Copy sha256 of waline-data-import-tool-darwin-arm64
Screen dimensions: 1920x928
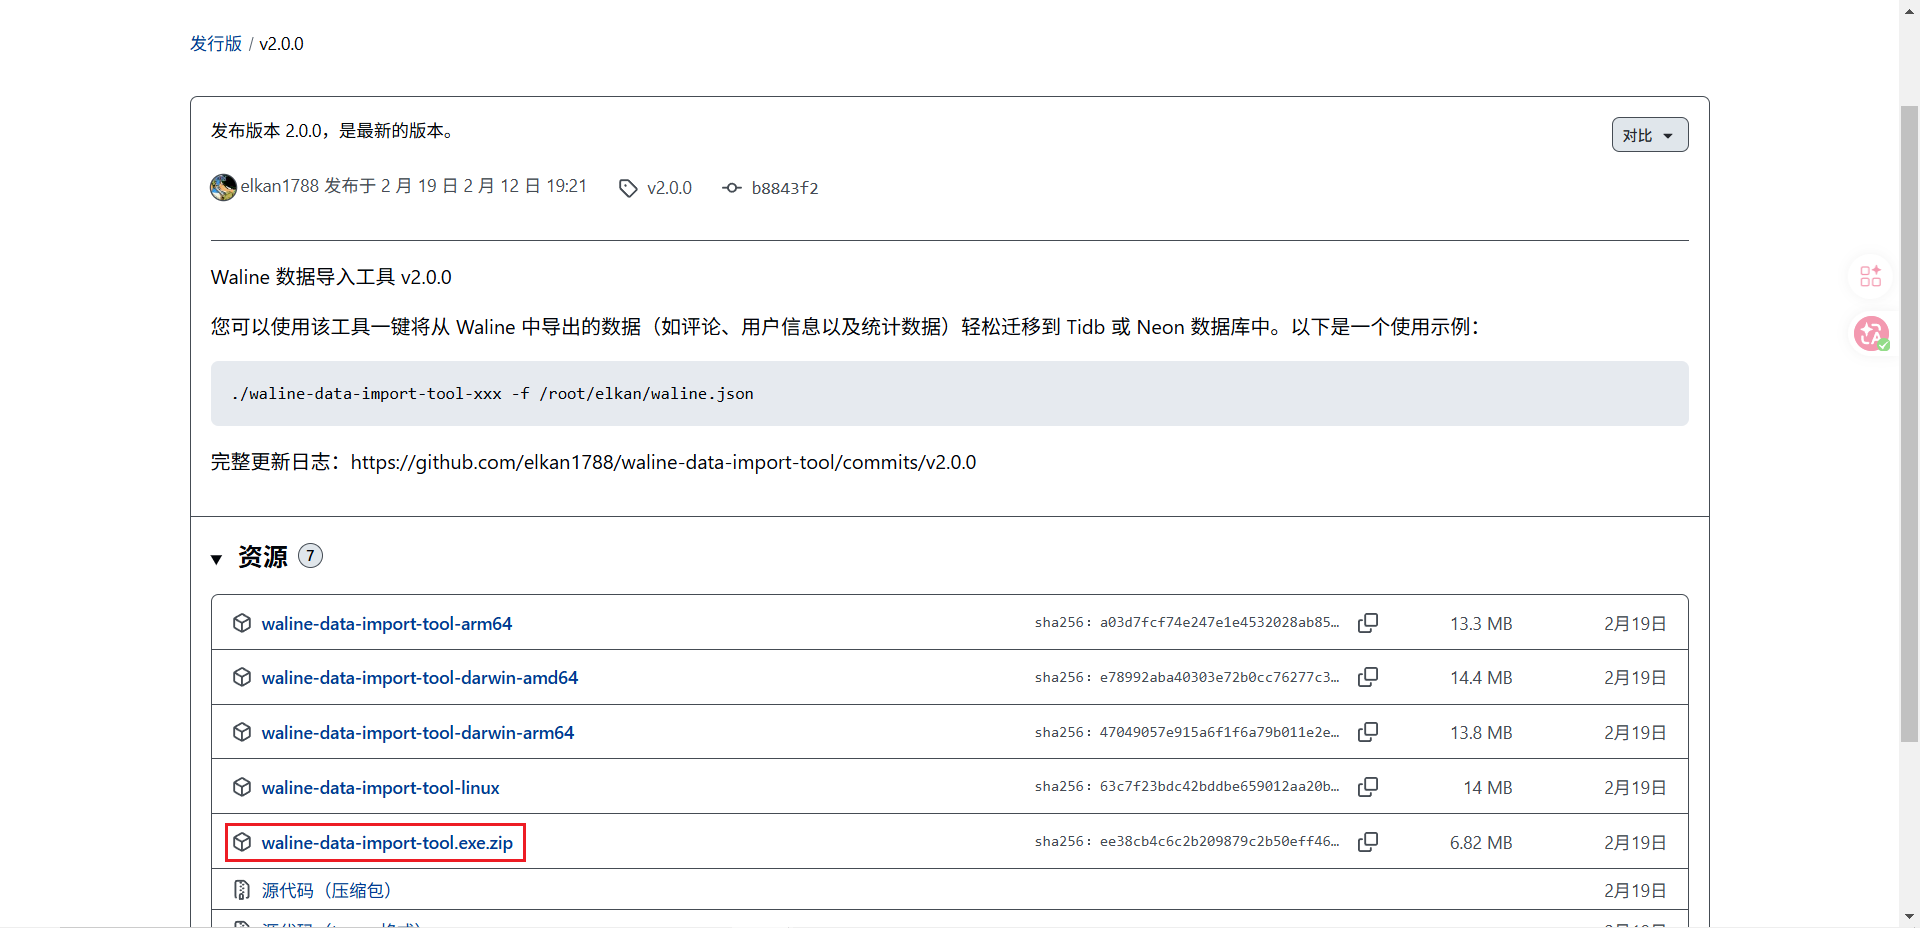click(x=1368, y=732)
